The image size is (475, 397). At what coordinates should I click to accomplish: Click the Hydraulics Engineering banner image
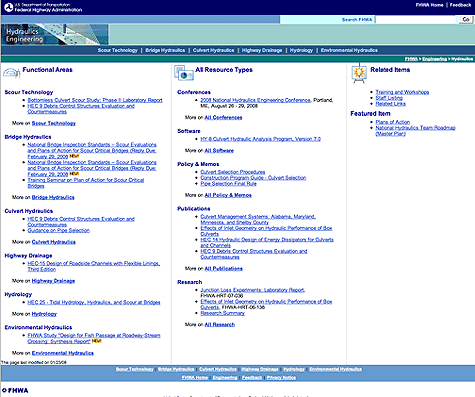(55, 34)
